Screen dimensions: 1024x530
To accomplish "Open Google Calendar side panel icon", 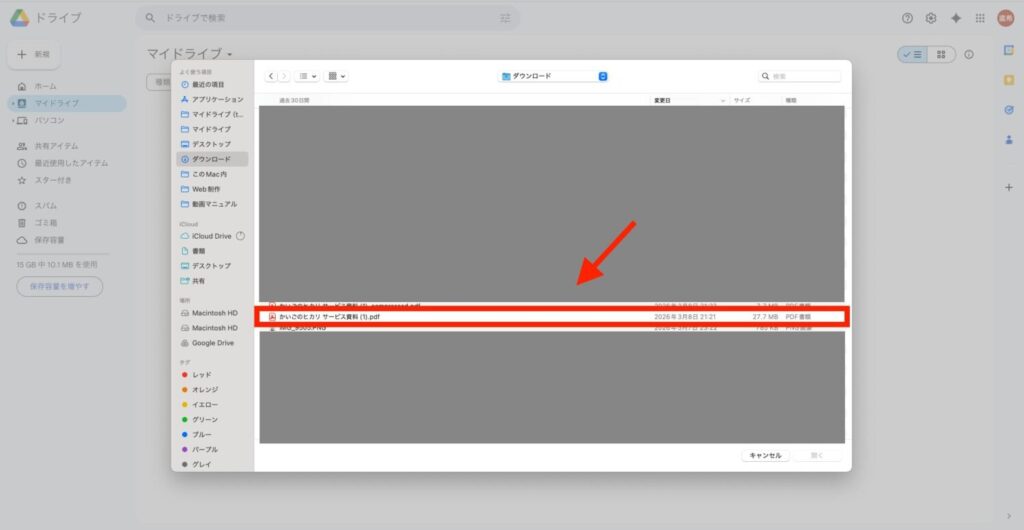I will coord(1008,50).
